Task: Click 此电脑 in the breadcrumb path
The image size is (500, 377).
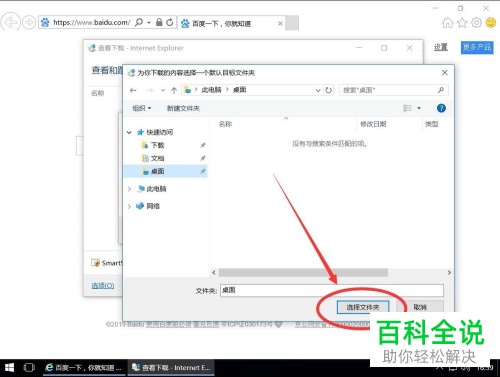Action: point(211,90)
